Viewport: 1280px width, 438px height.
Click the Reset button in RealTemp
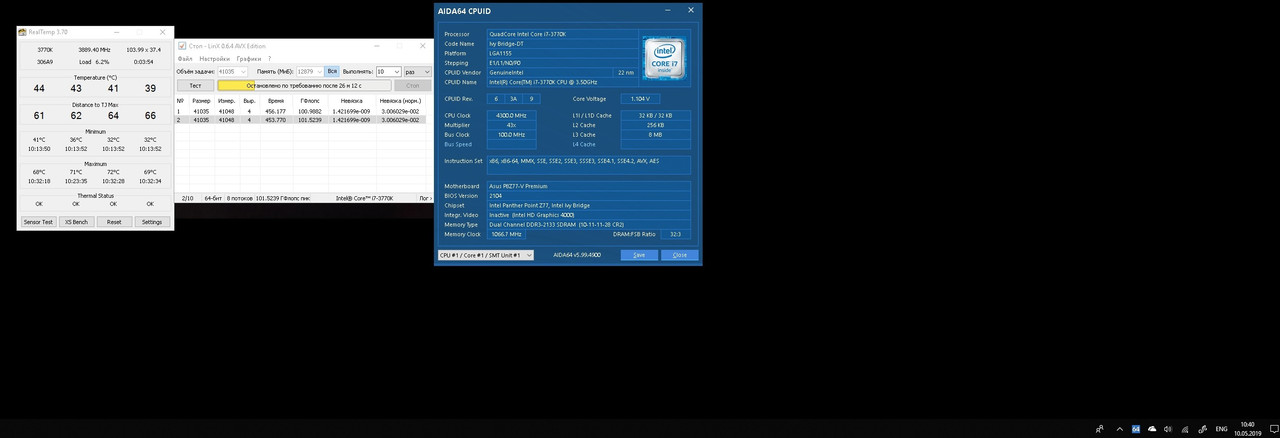click(114, 222)
